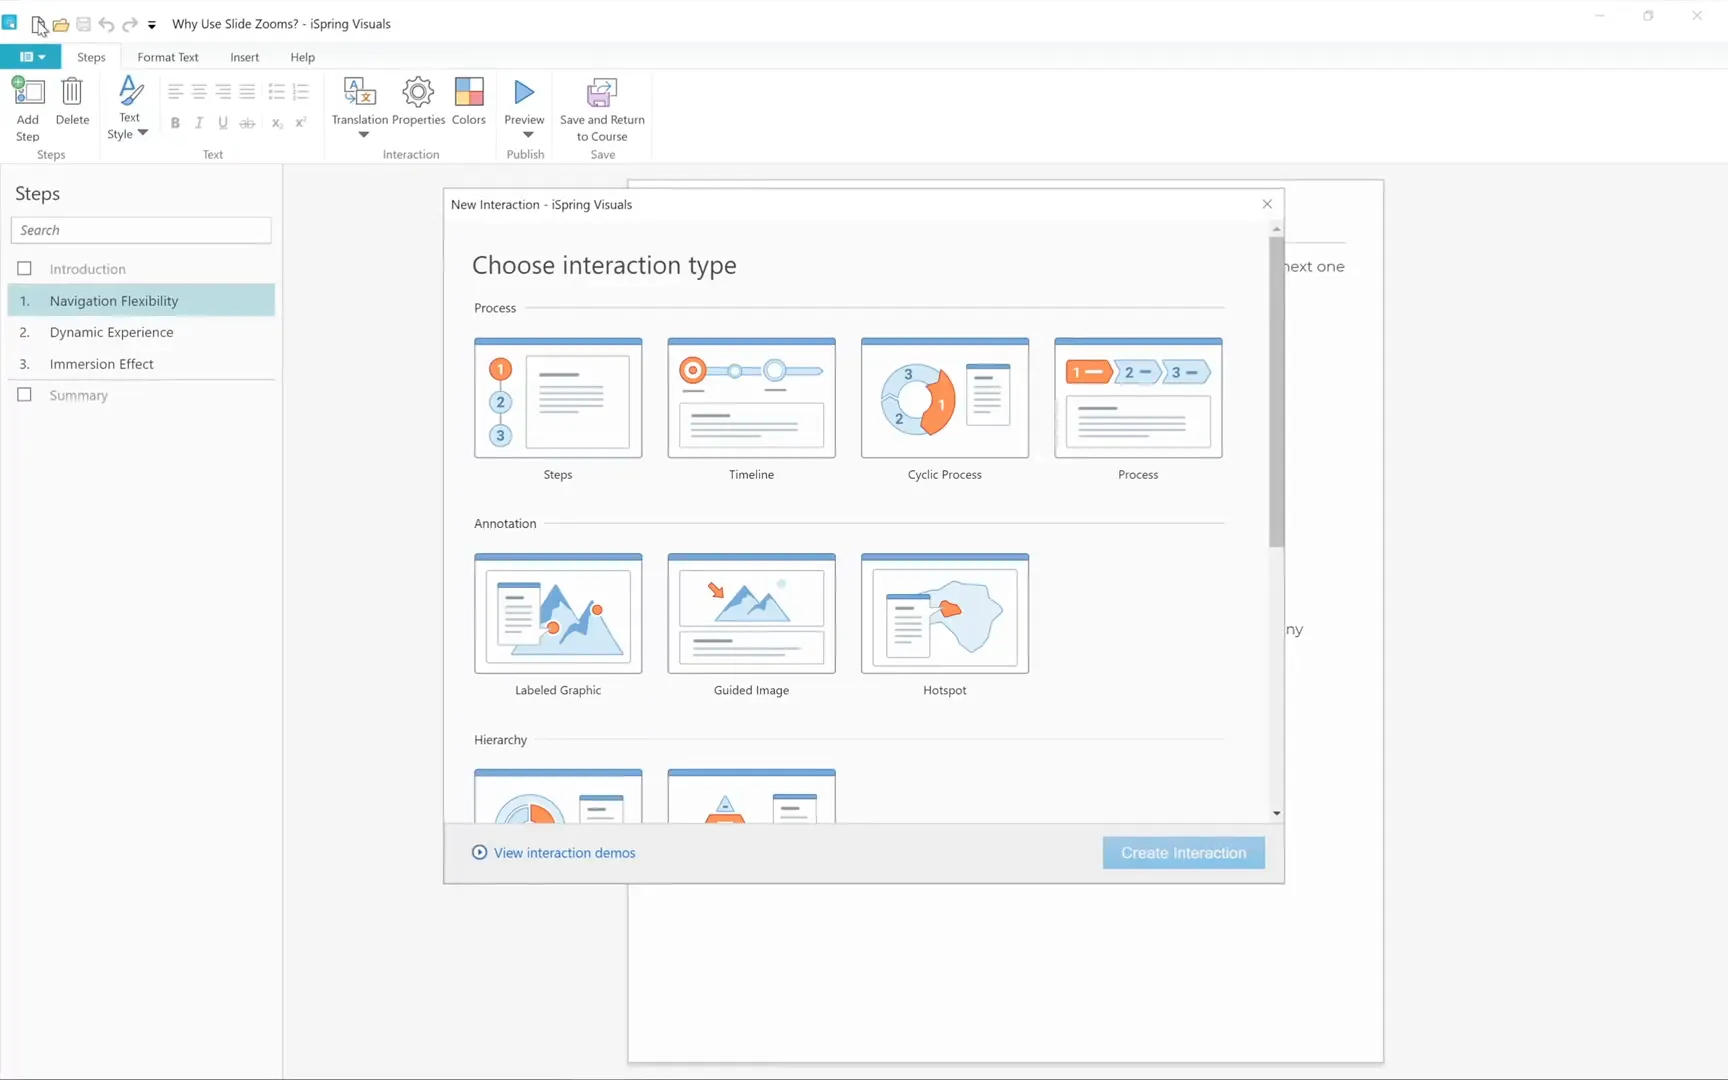Select the Timeline interaction type

751,398
